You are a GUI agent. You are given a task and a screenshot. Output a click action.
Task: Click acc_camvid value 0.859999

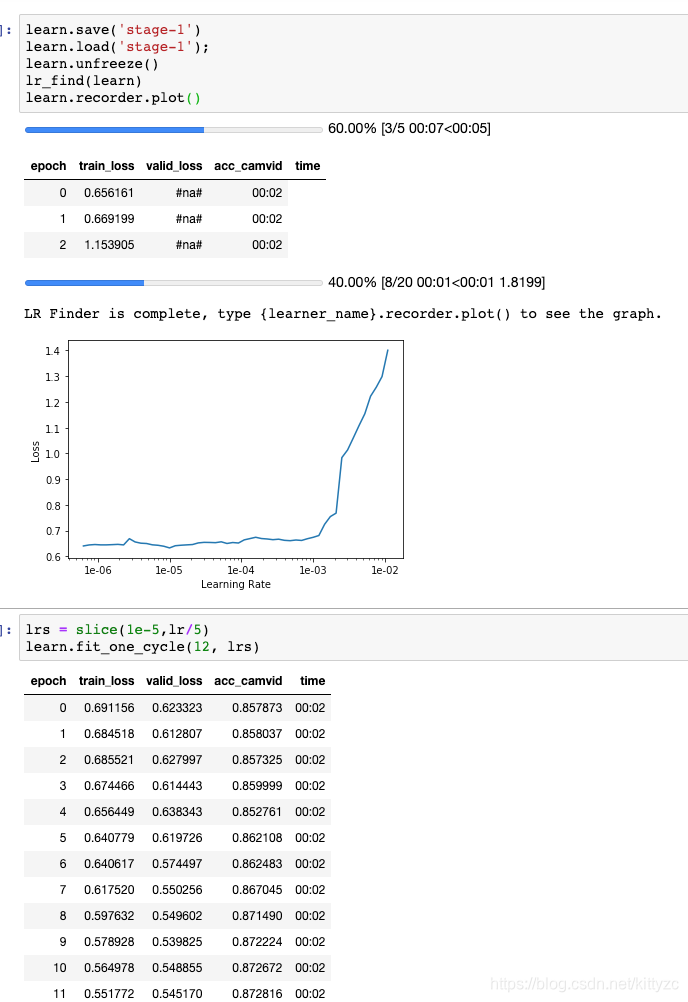pos(257,786)
